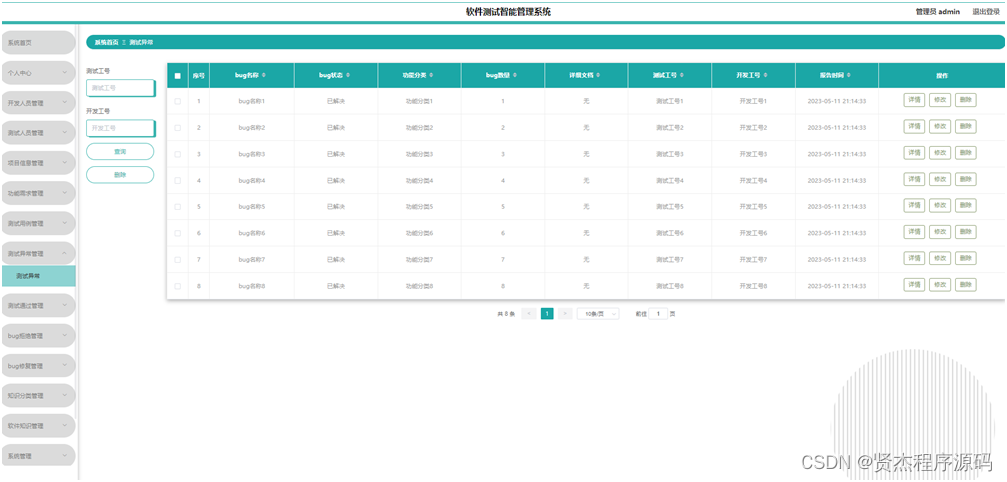
Task: Open the 系统管理 sidebar menu
Action: tap(38, 456)
